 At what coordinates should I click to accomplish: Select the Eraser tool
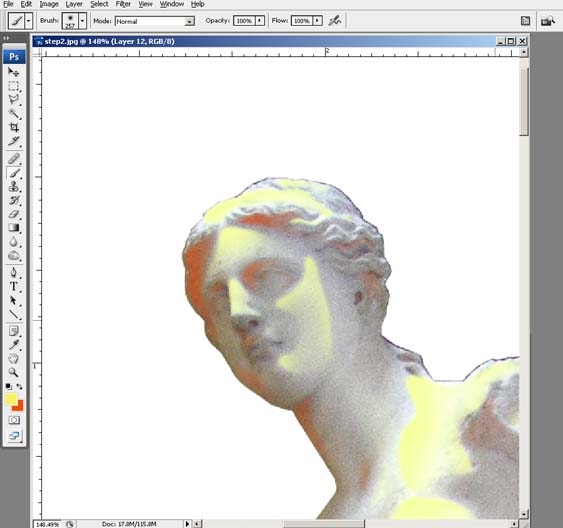[x=14, y=214]
